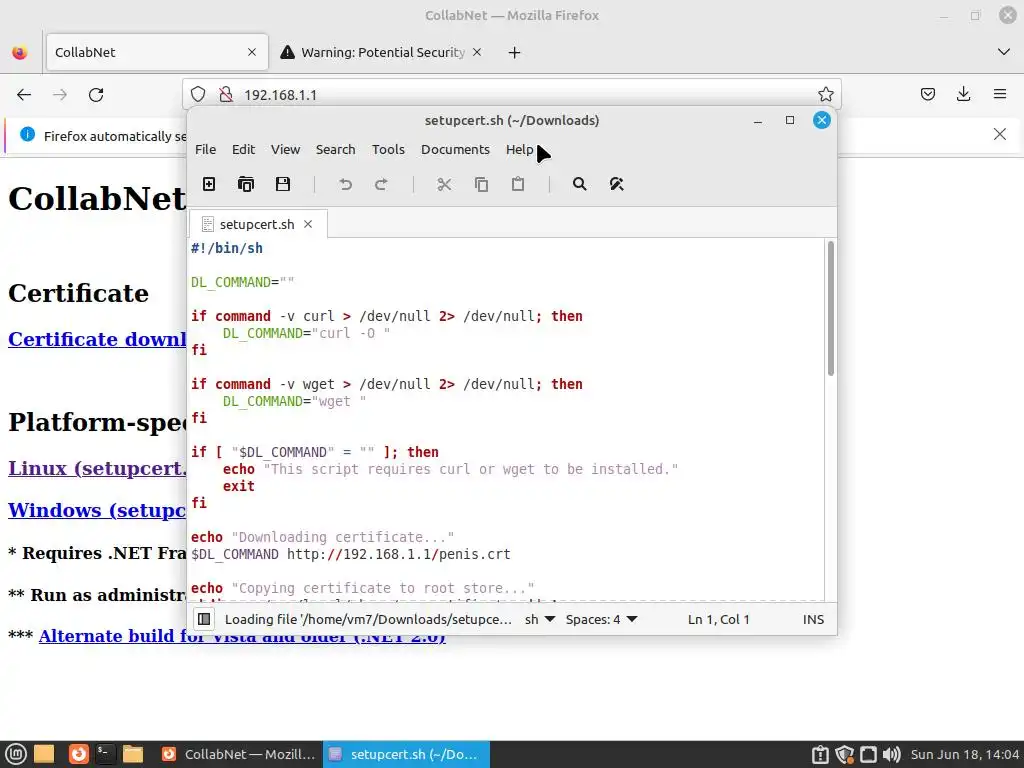Close the Security warning tab
The height and width of the screenshot is (768, 1024).
click(x=477, y=52)
